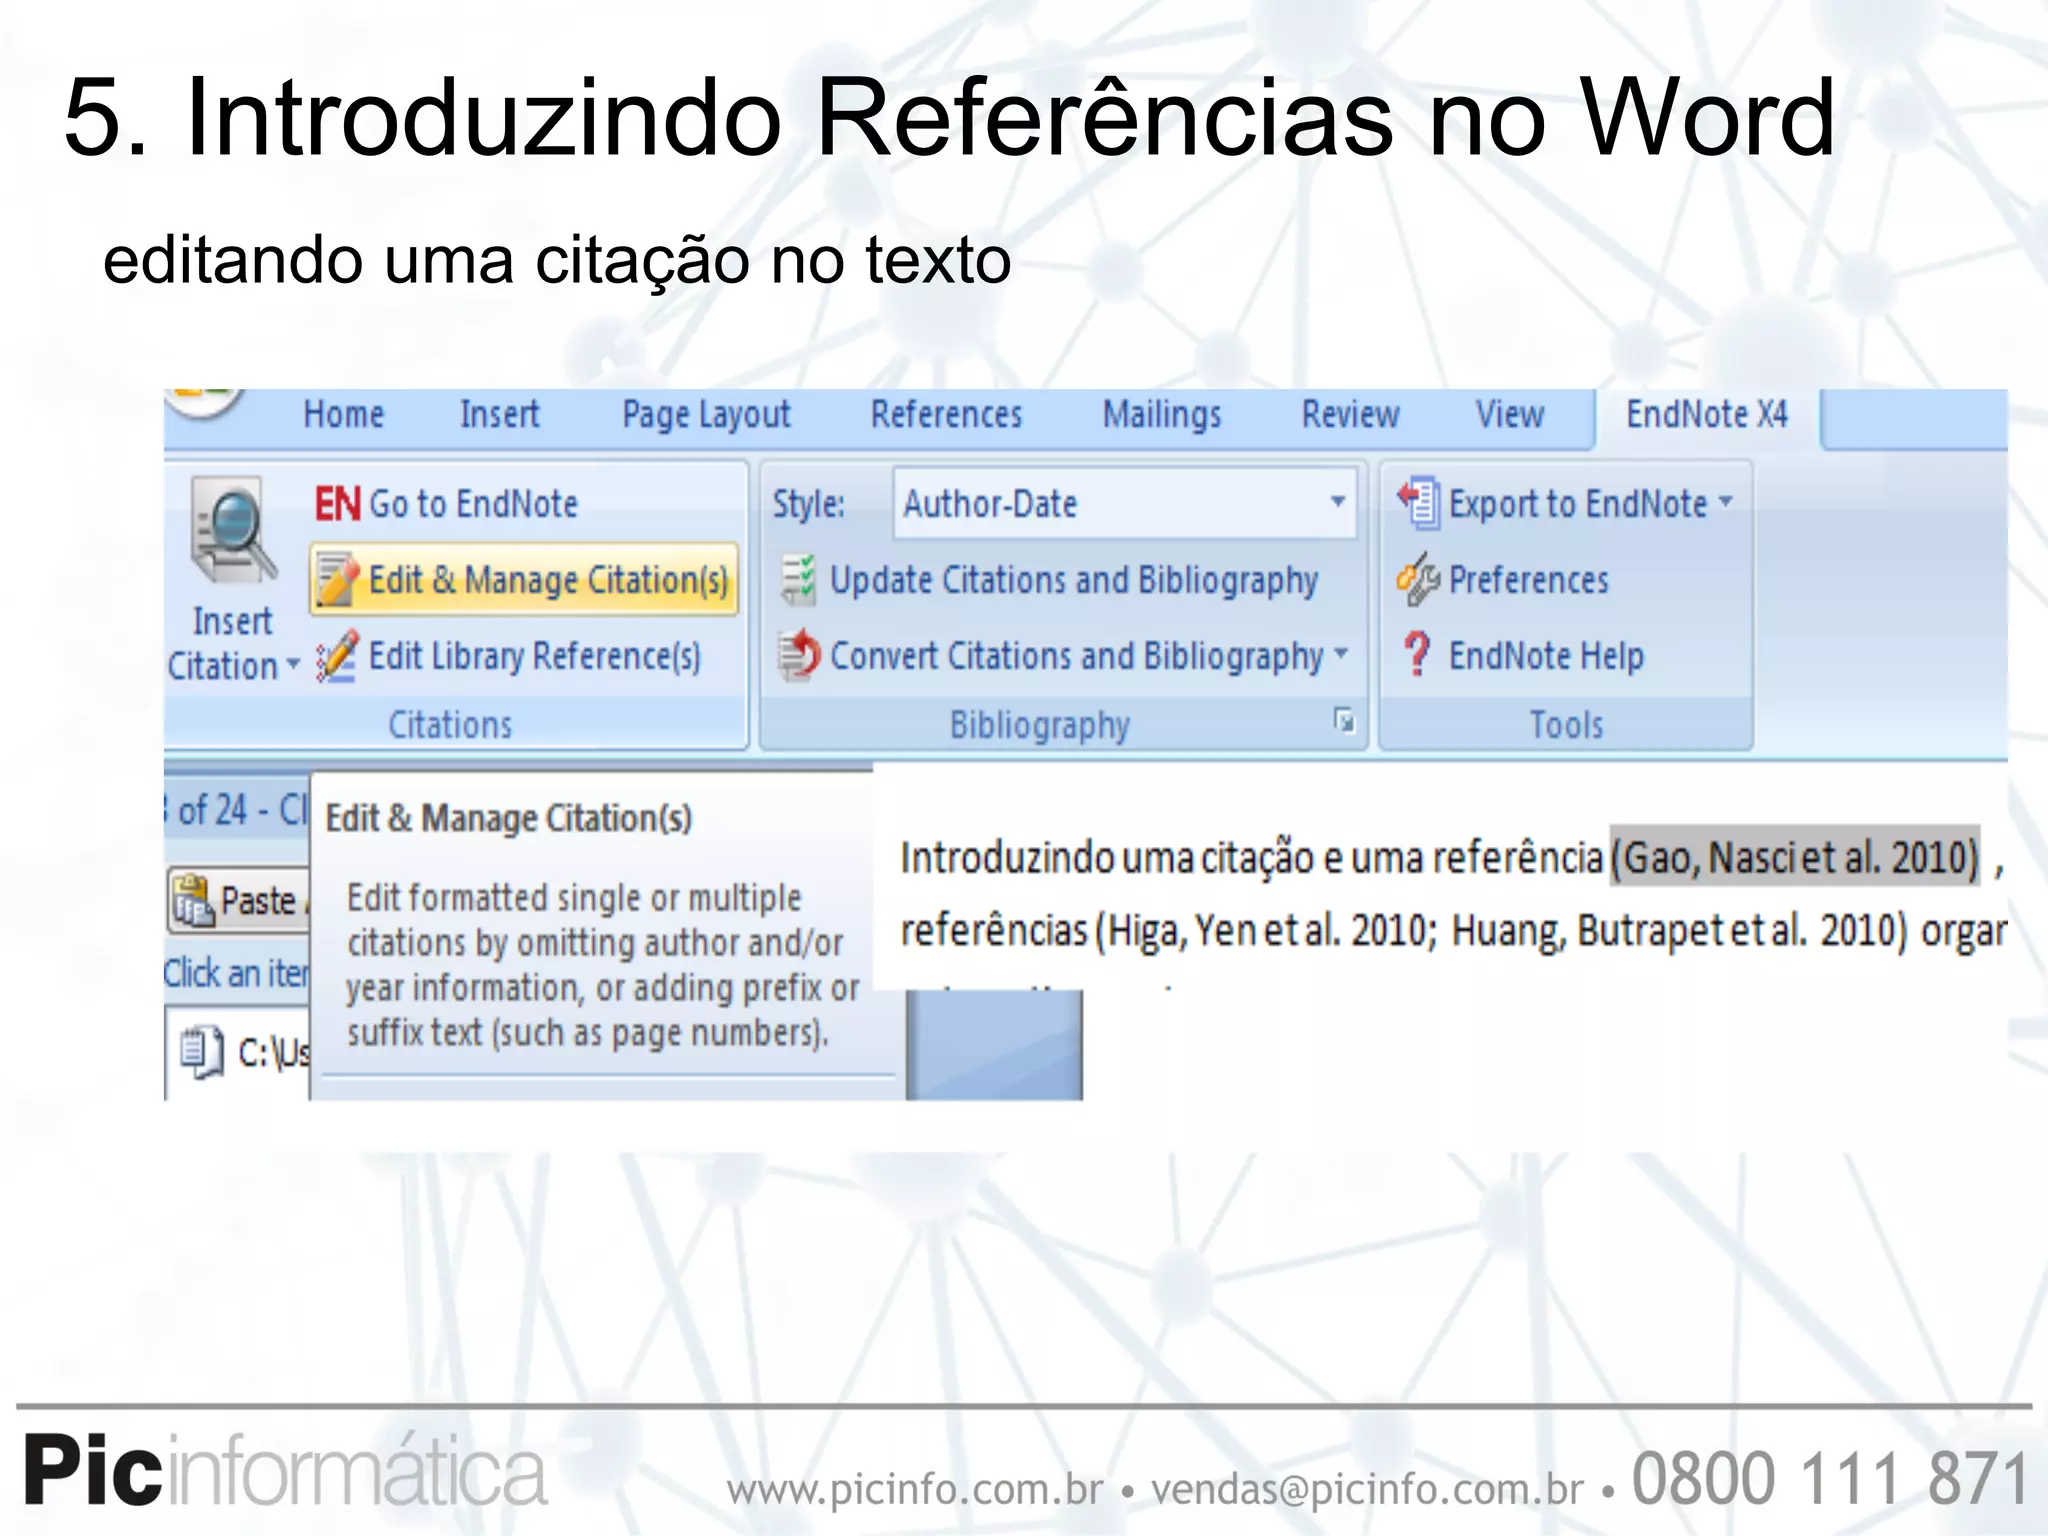
Task: Click the Citations group label
Action: [x=450, y=724]
